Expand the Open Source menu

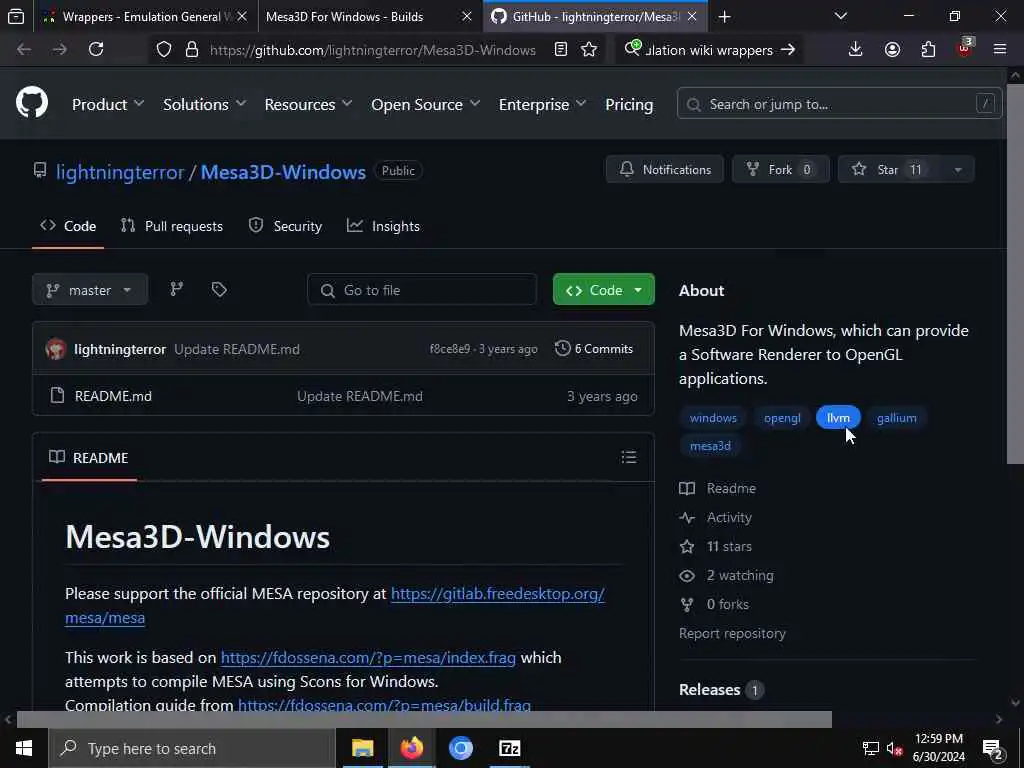[426, 104]
